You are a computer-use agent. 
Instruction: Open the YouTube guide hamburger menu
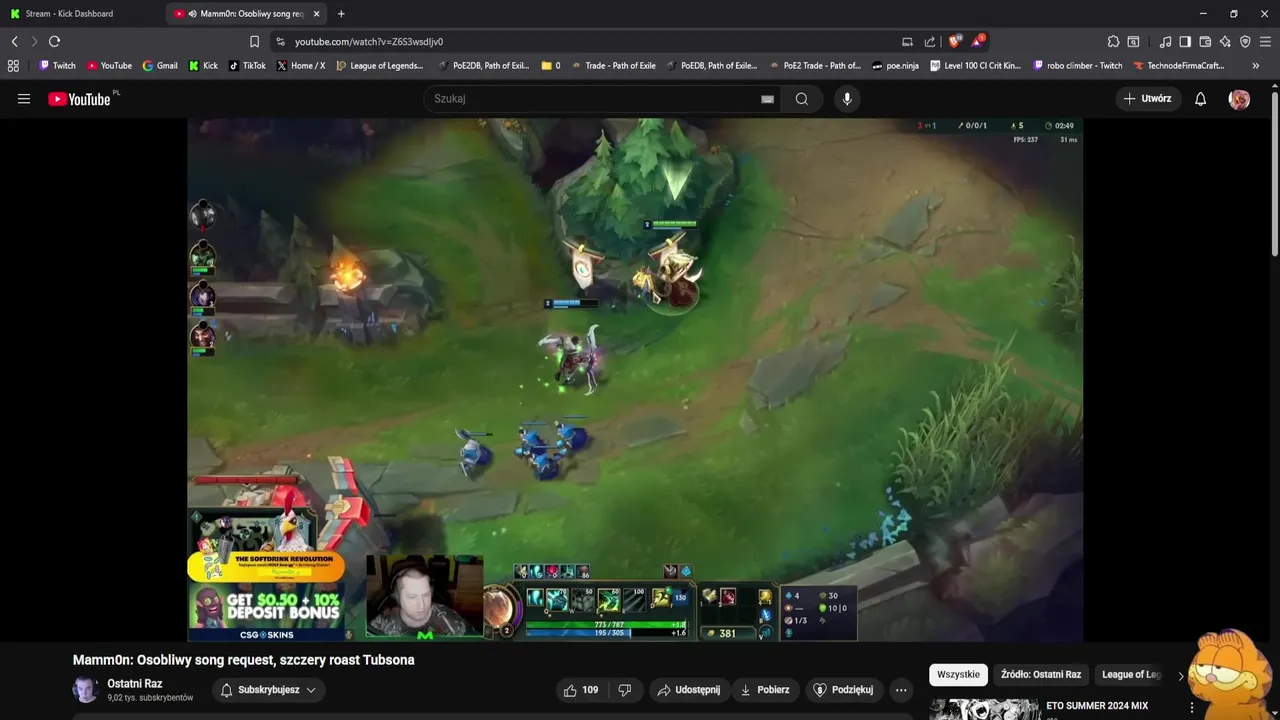pyautogui.click(x=24, y=99)
